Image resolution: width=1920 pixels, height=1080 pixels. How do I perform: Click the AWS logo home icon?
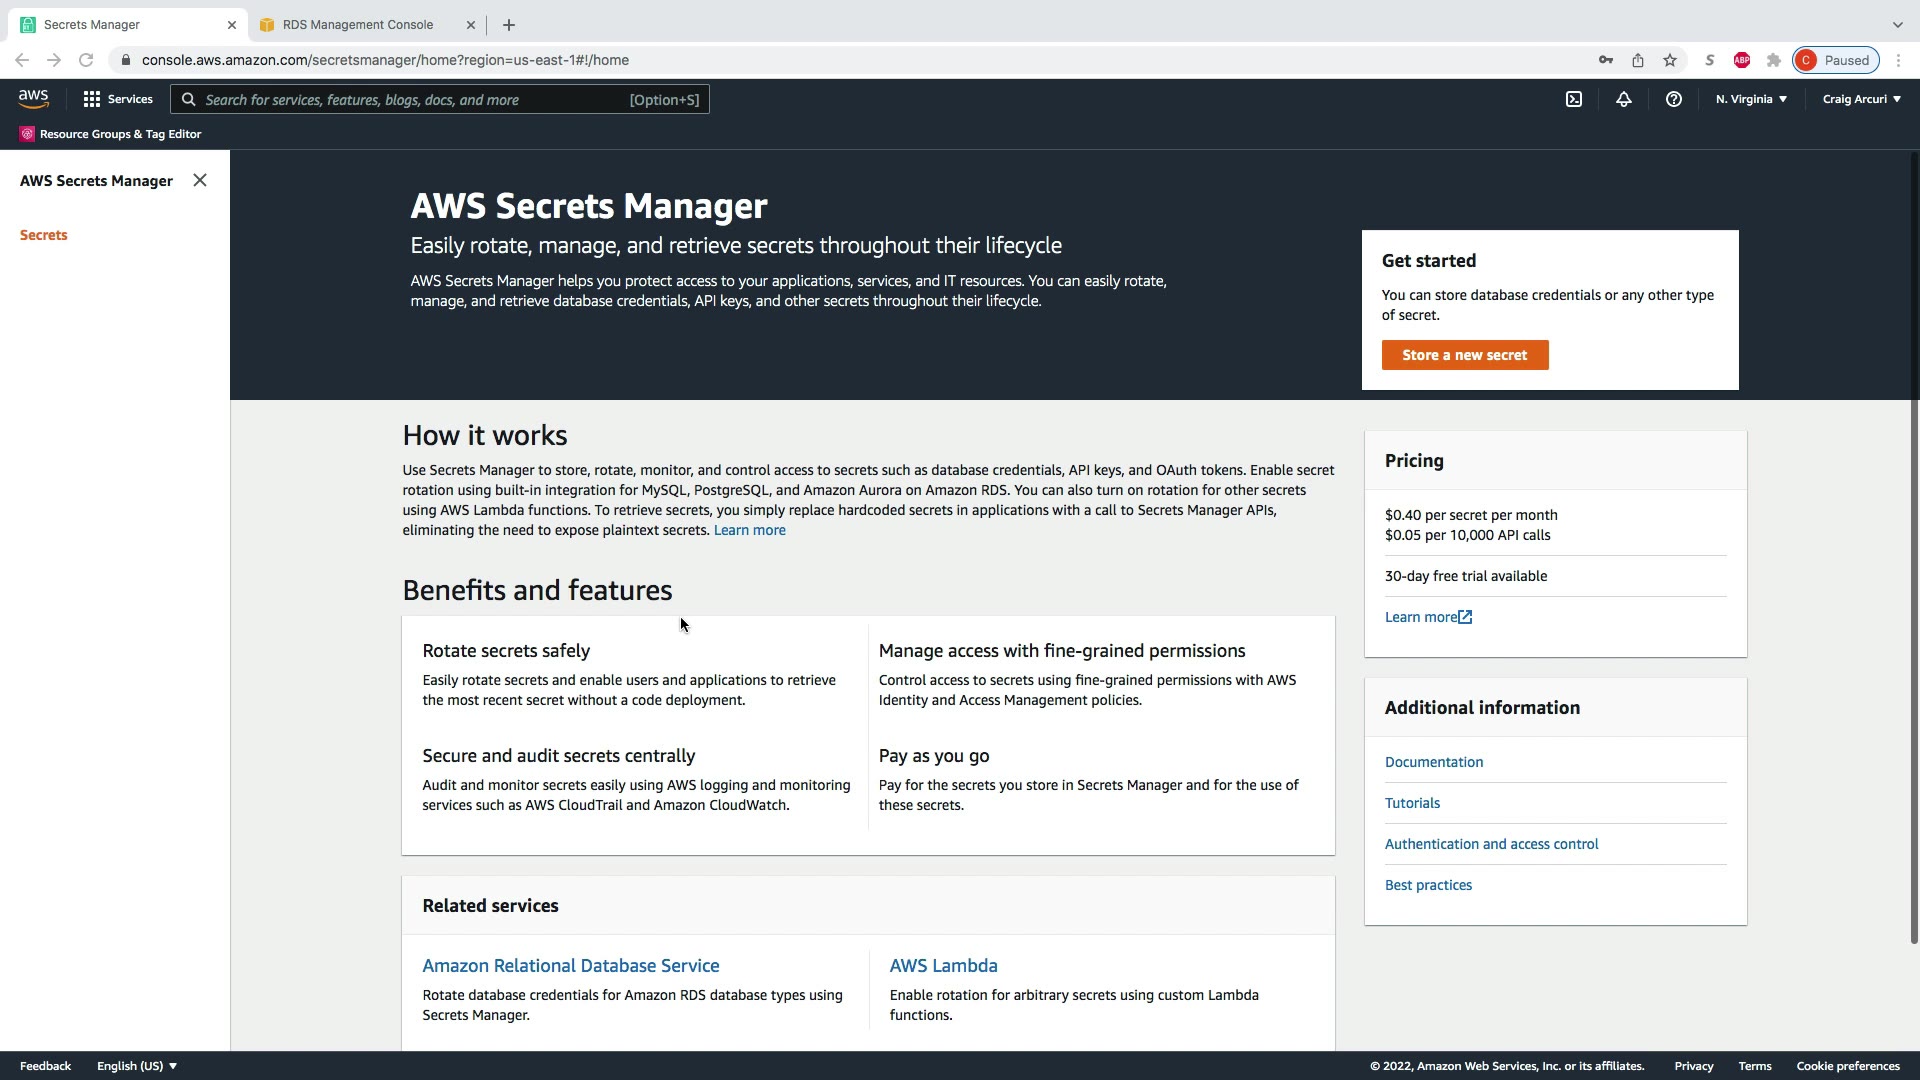click(x=33, y=99)
